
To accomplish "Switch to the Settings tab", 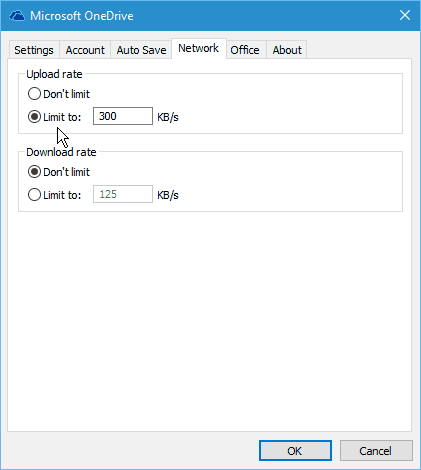I will point(34,50).
